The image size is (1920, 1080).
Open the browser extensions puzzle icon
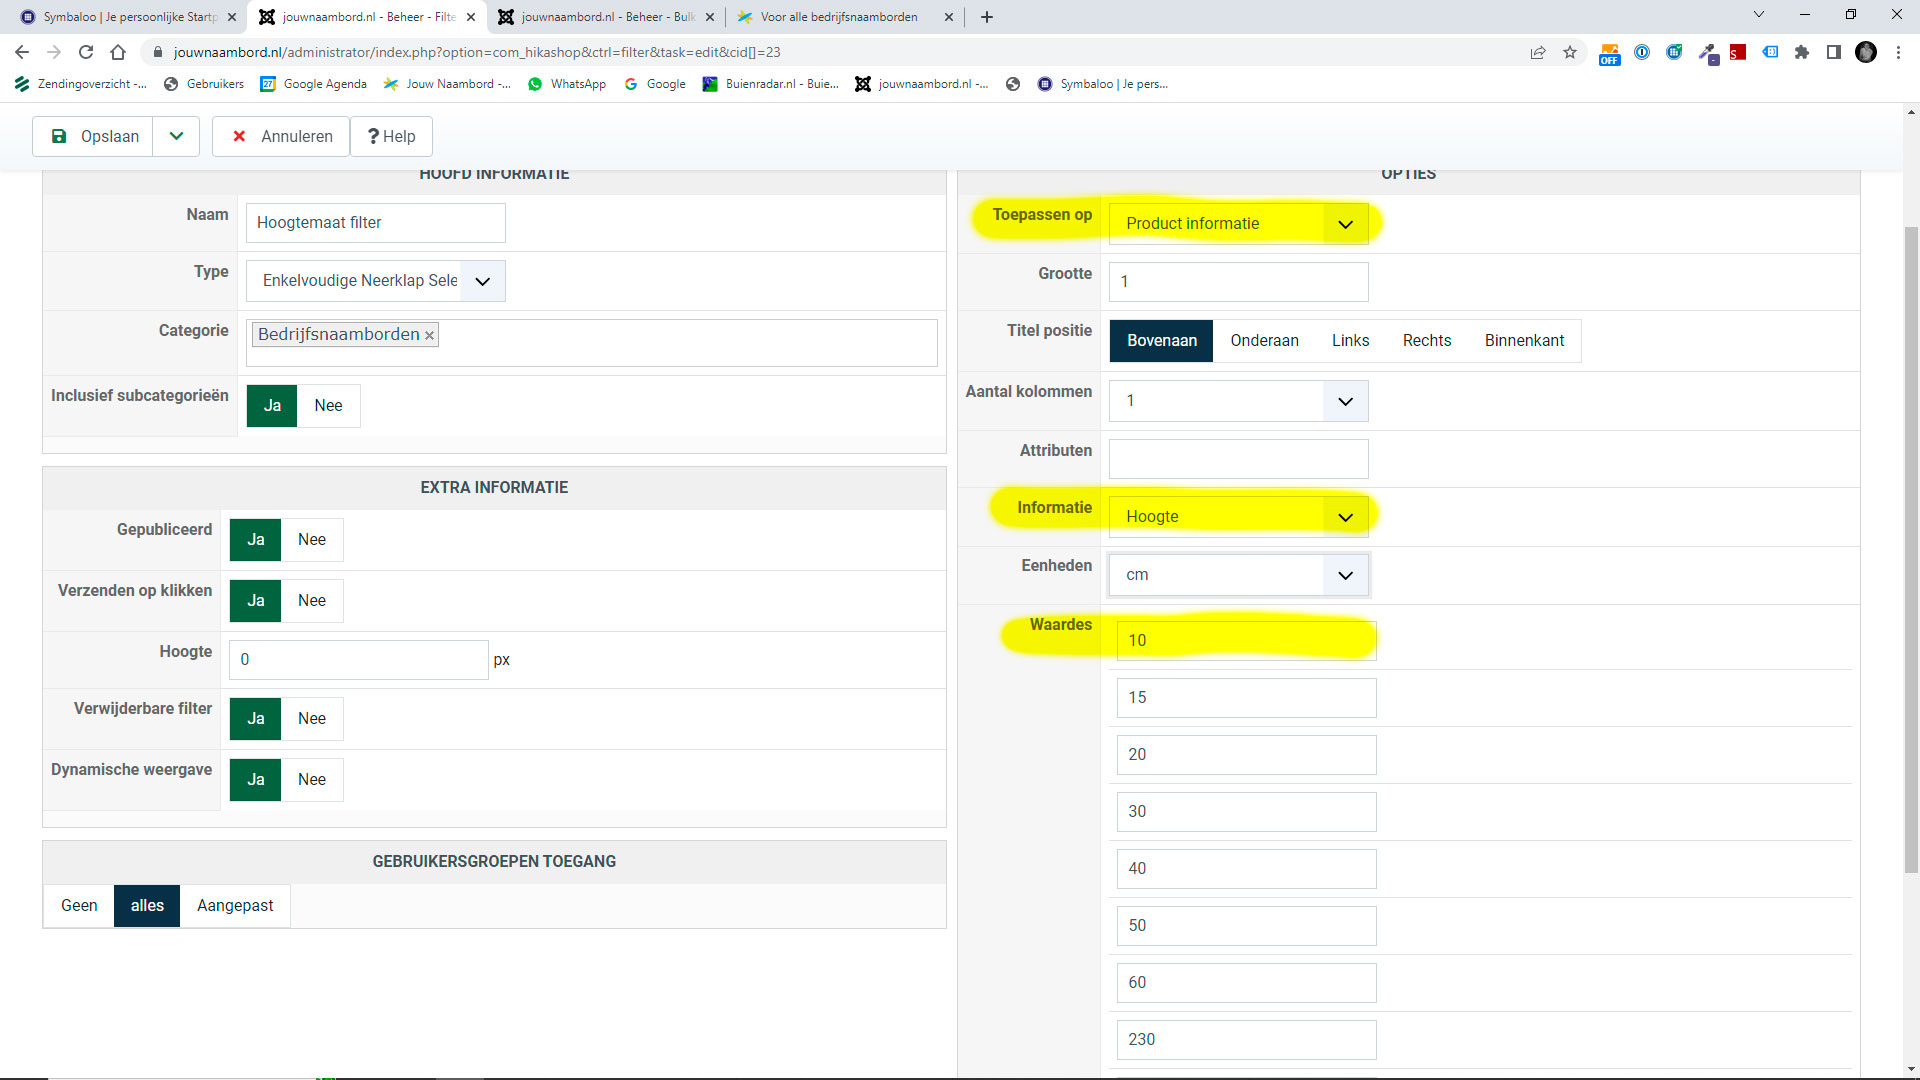[1802, 52]
